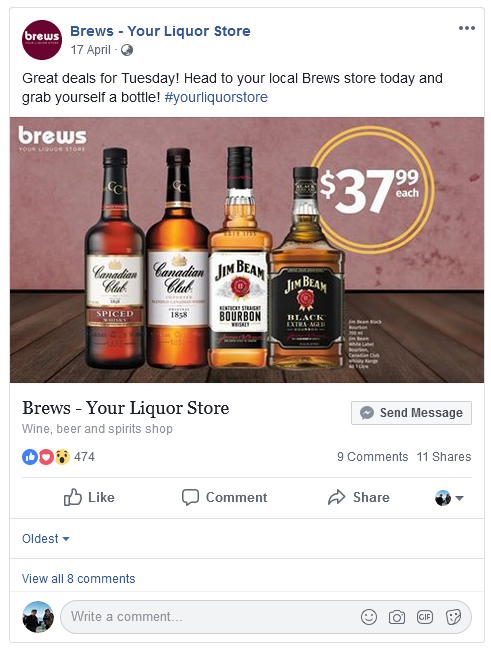Open the three-dot post options menu

(467, 28)
